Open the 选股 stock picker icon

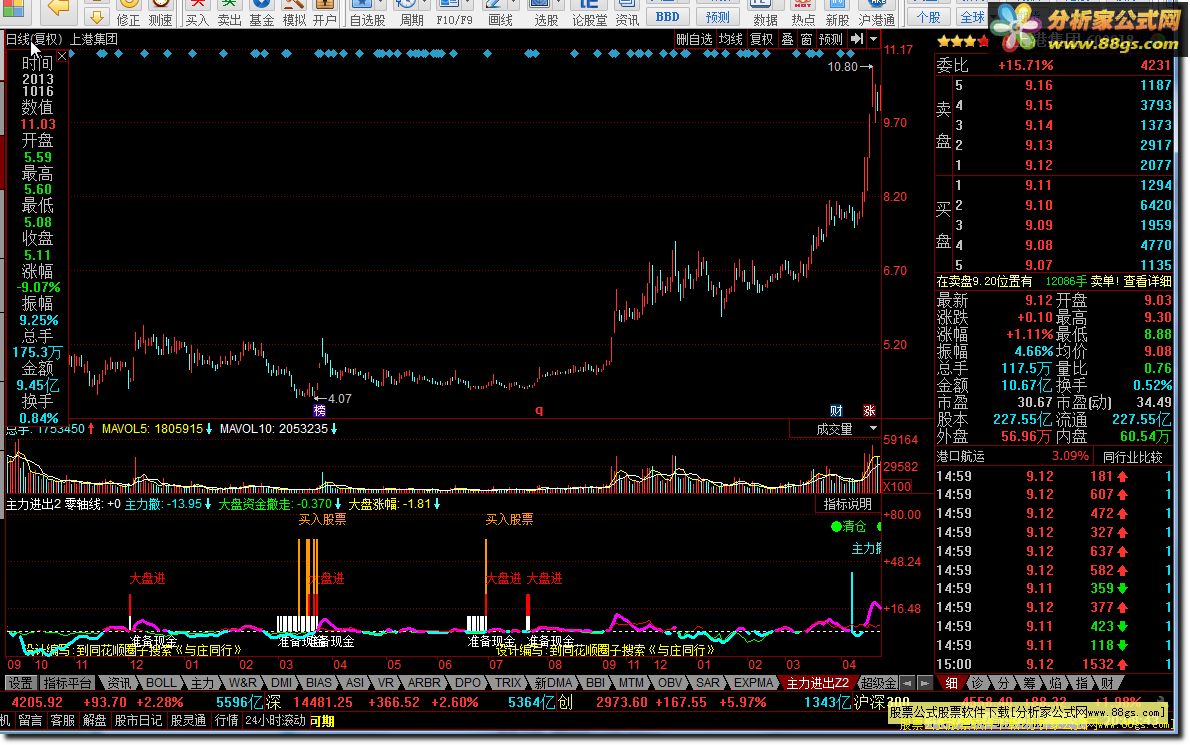click(546, 13)
